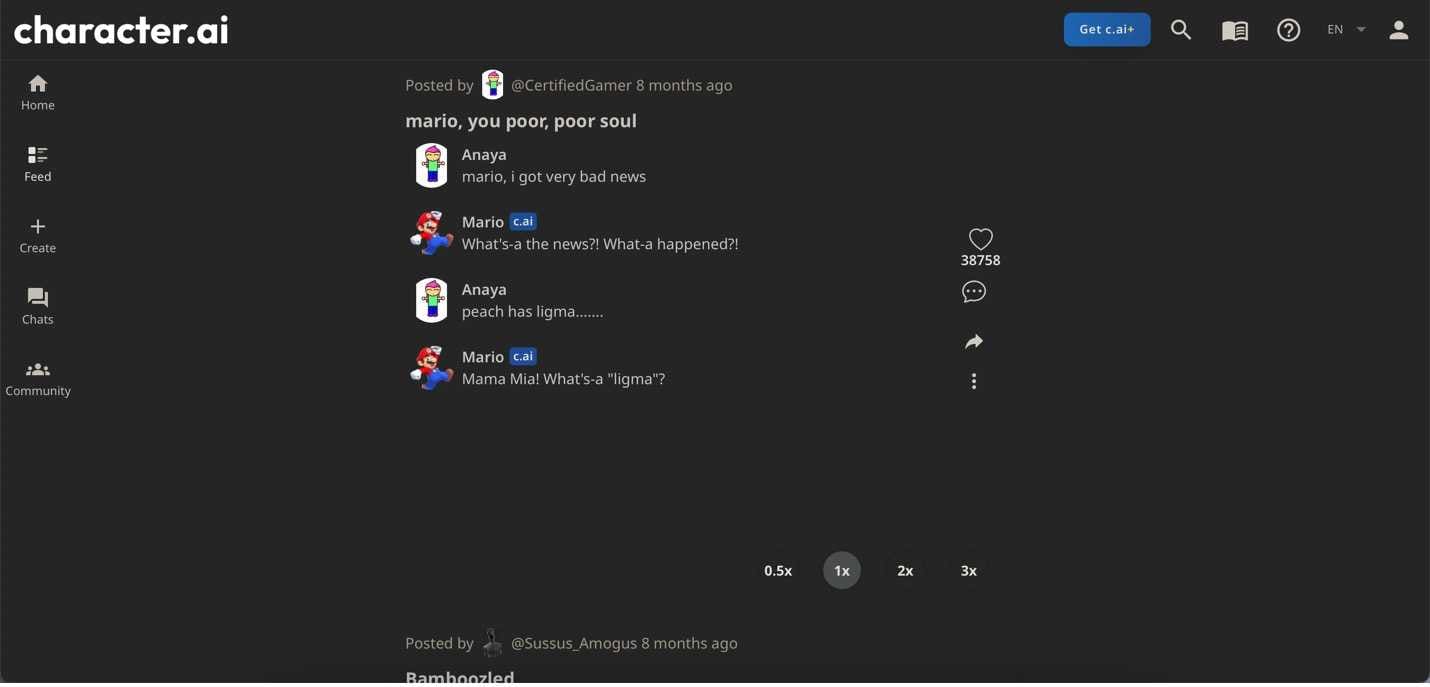
Task: Open the @CertifiedGamer profile link
Action: [x=570, y=86]
